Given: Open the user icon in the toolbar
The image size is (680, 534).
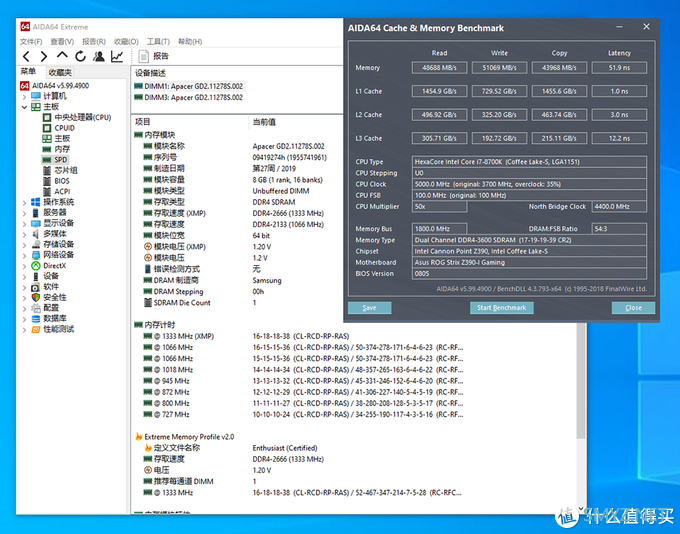Looking at the screenshot, I should [99, 56].
